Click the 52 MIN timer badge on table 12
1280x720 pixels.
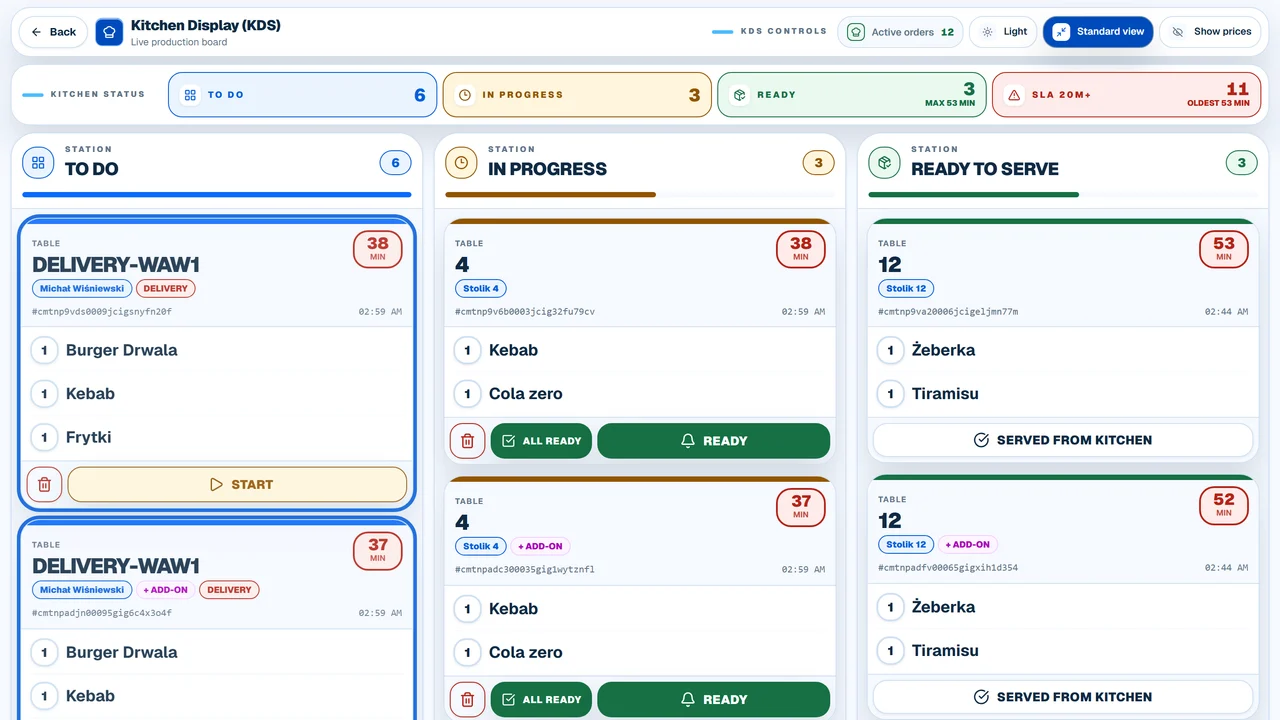pos(1224,505)
